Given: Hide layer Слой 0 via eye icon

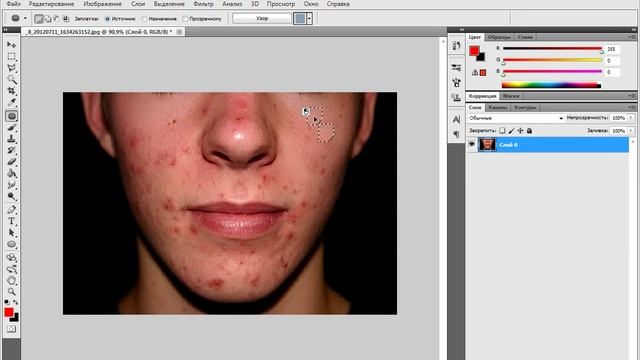Looking at the screenshot, I should pyautogui.click(x=472, y=144).
